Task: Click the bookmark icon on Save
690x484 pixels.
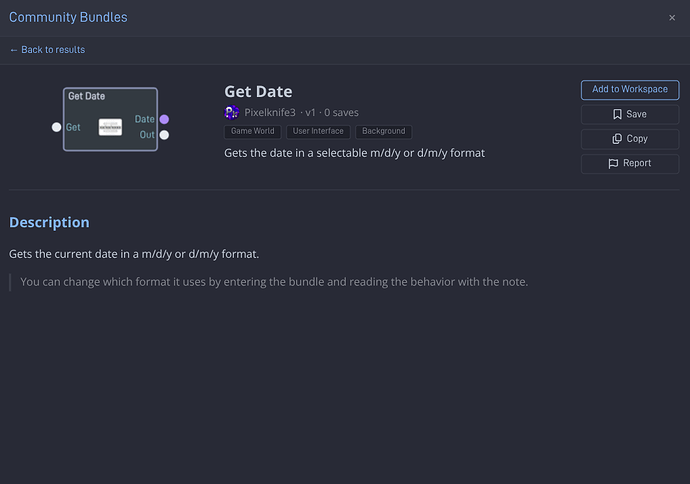Action: [x=617, y=114]
